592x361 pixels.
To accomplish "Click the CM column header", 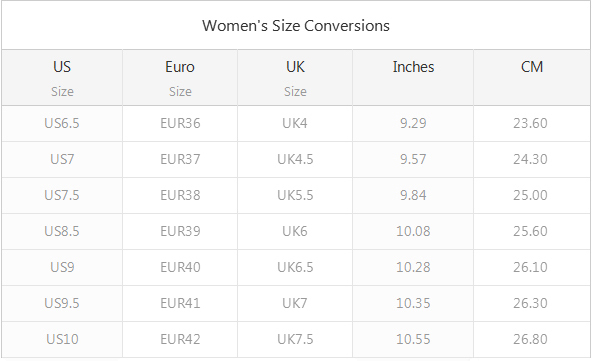I will pos(532,78).
